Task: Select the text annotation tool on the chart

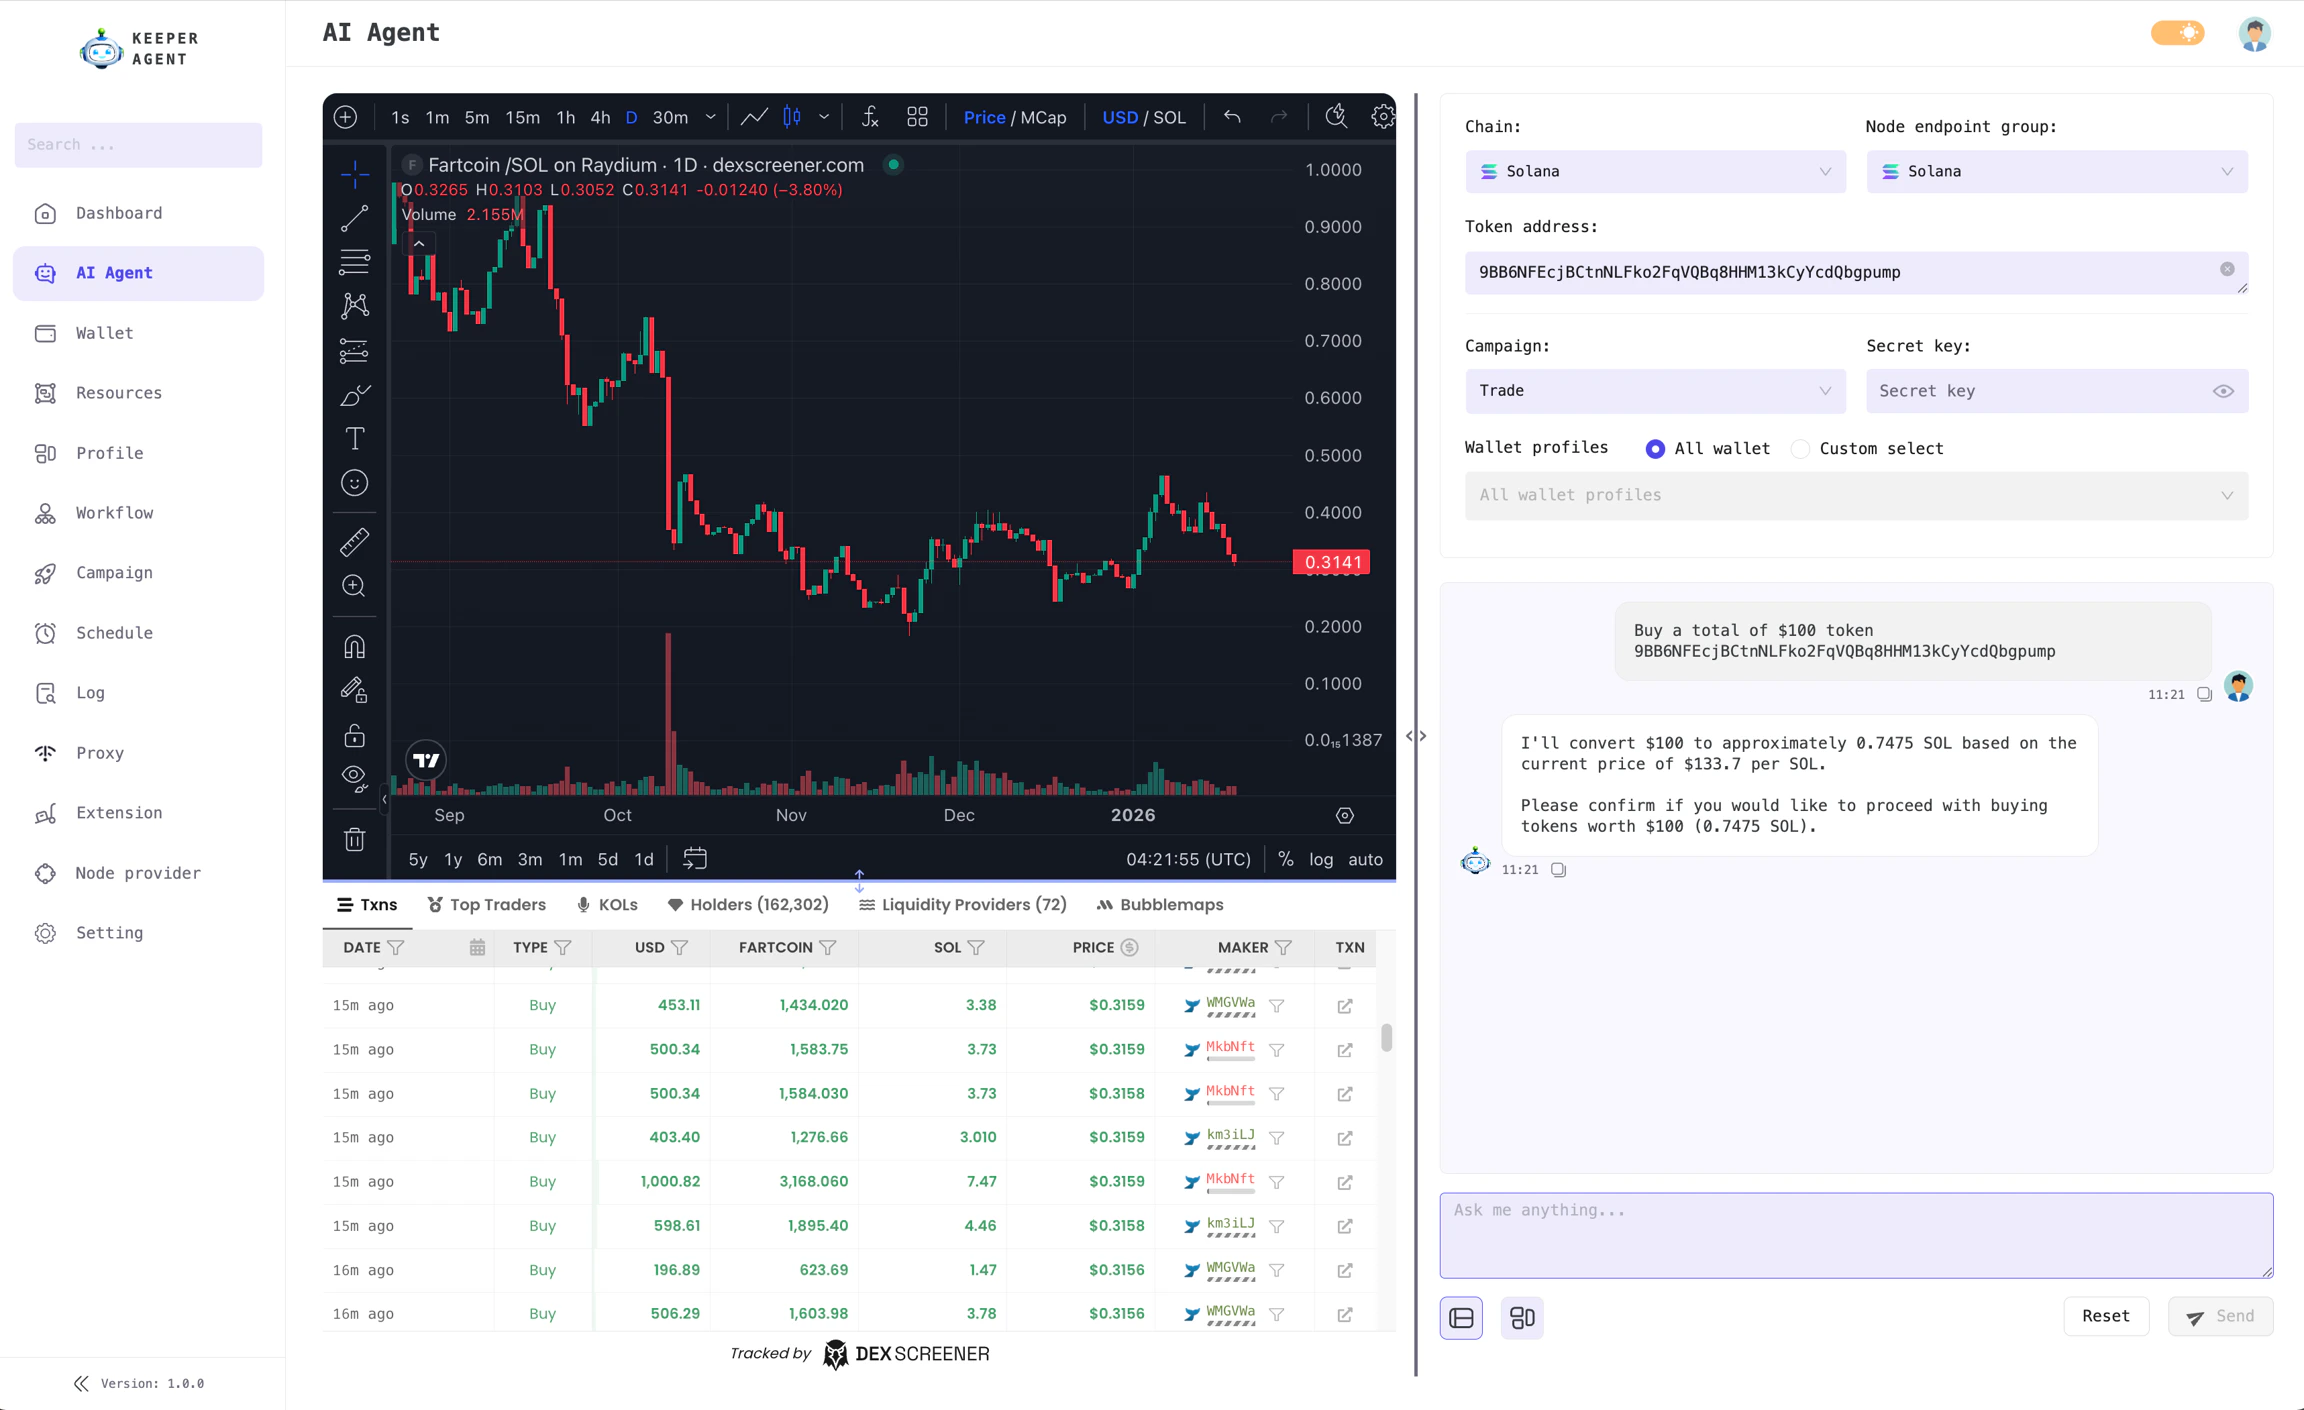Action: pyautogui.click(x=355, y=438)
